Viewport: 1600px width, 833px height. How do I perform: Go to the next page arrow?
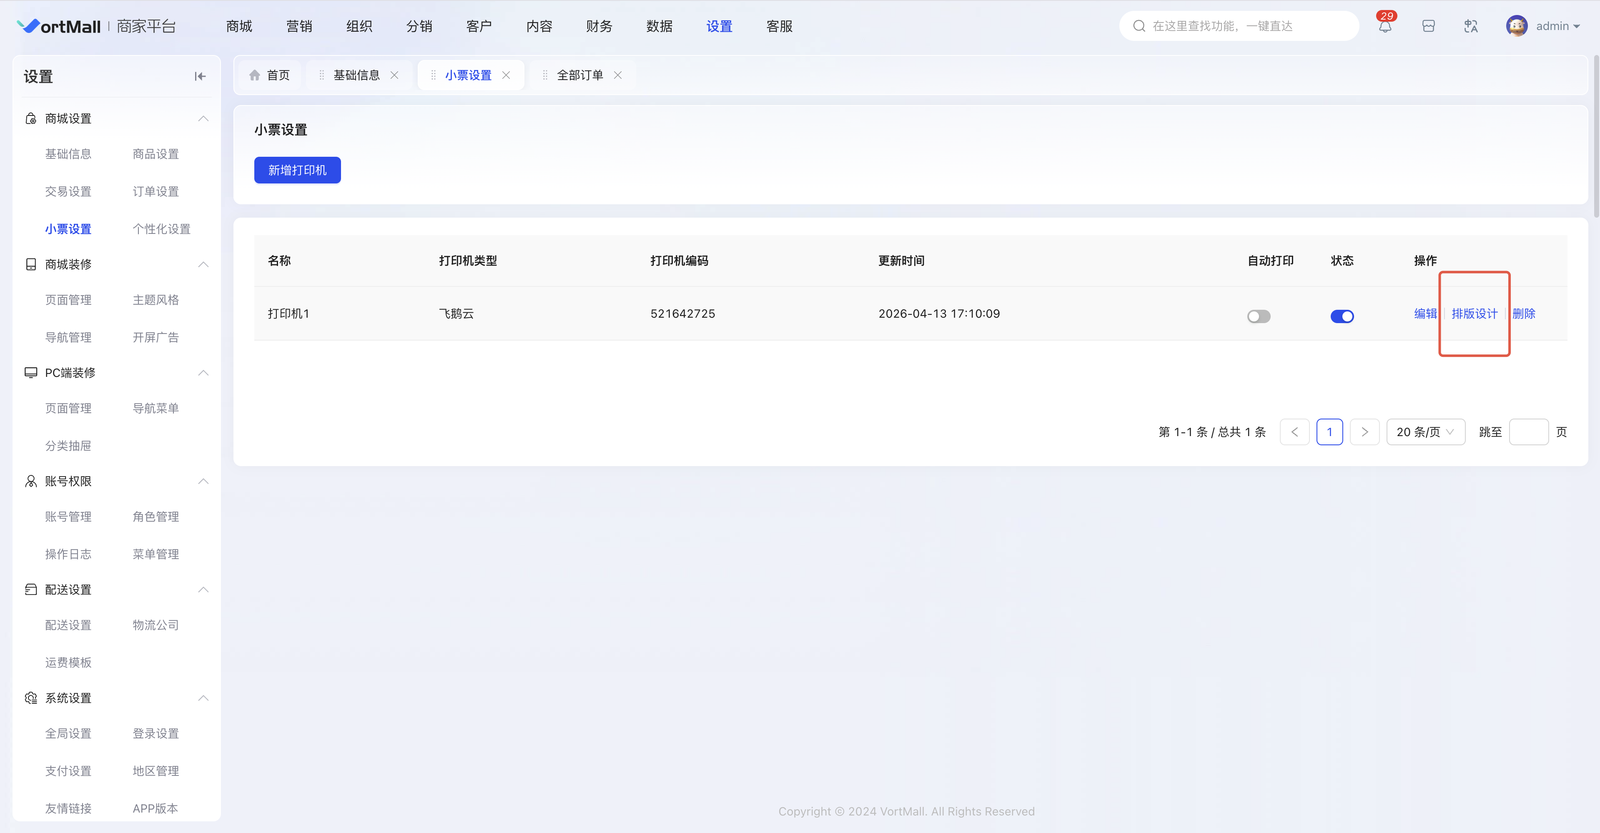pos(1364,432)
